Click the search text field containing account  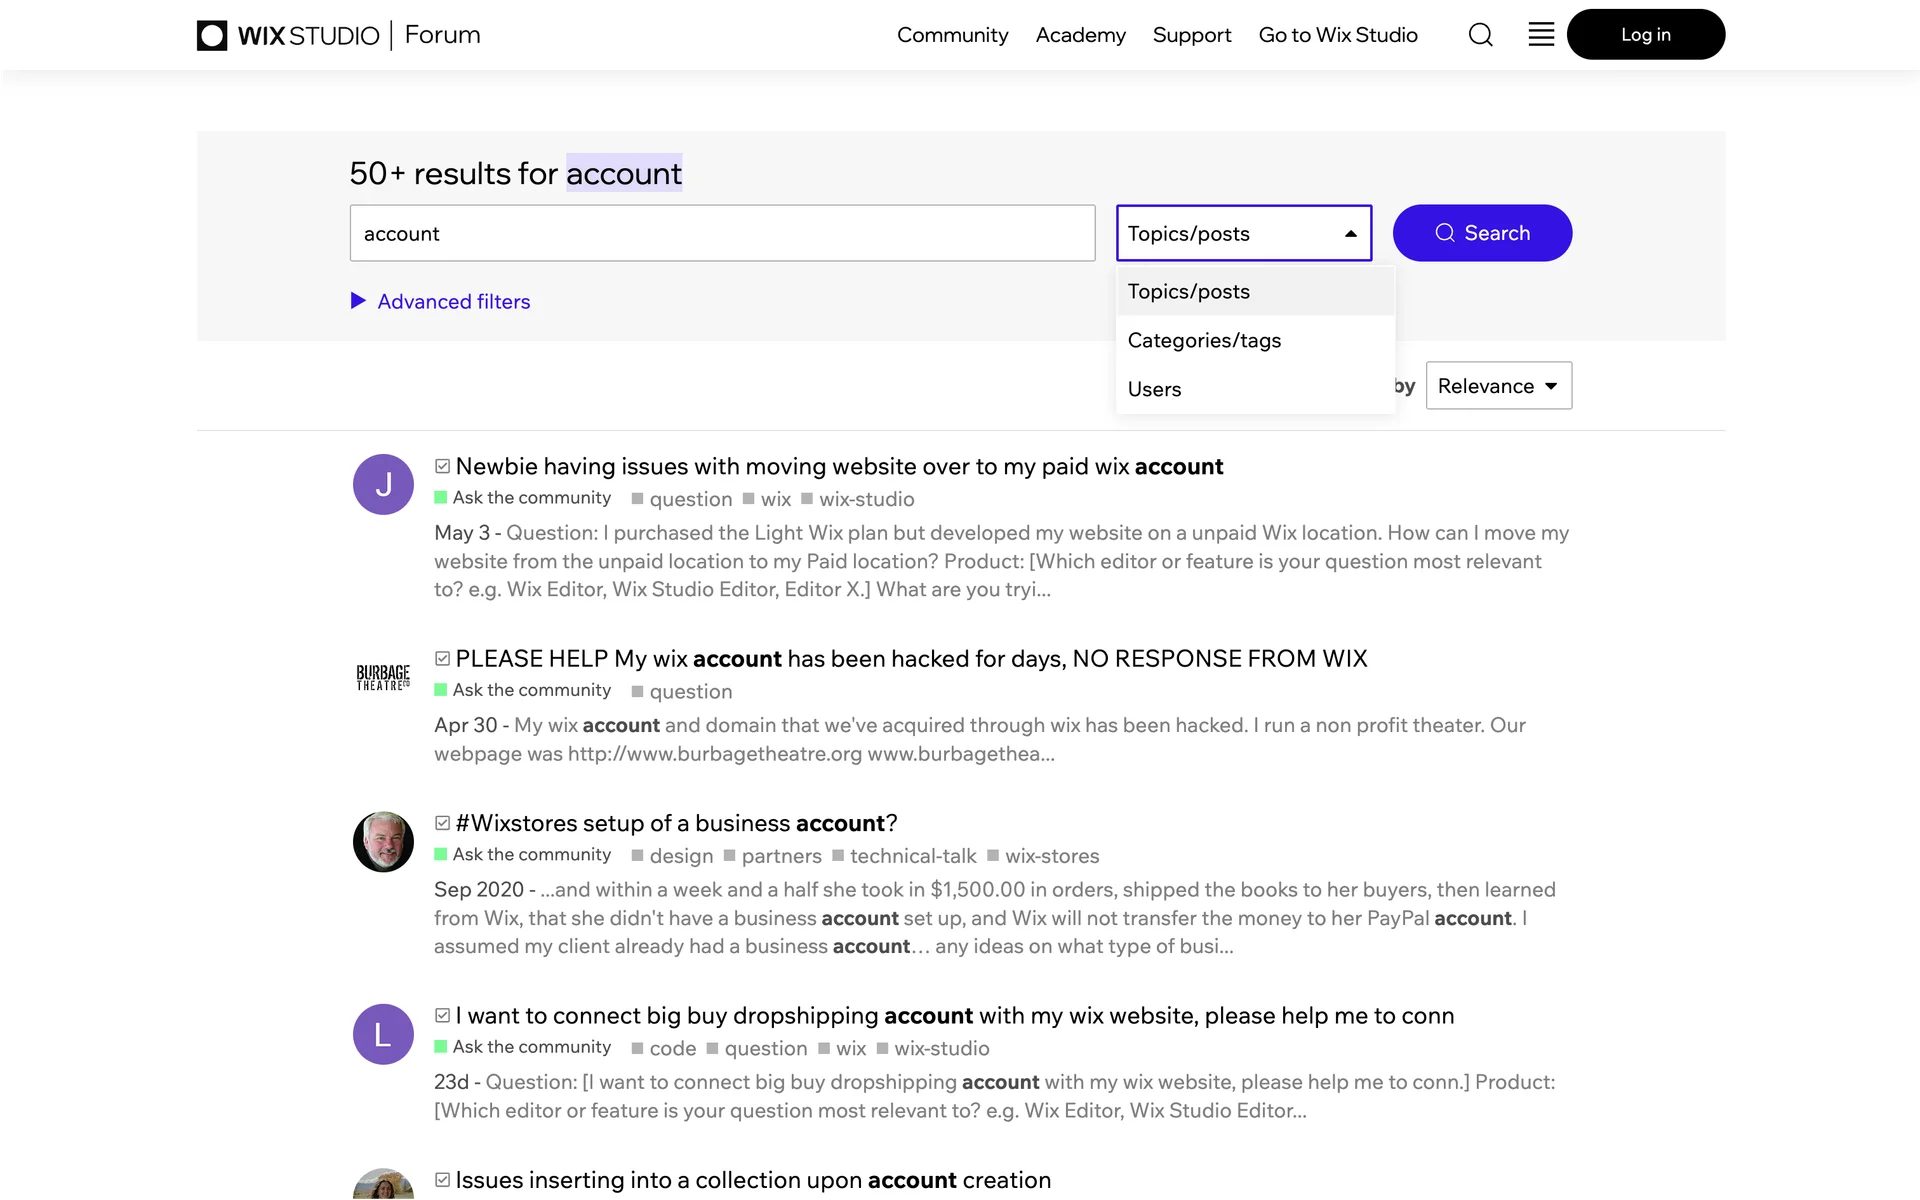pos(722,233)
